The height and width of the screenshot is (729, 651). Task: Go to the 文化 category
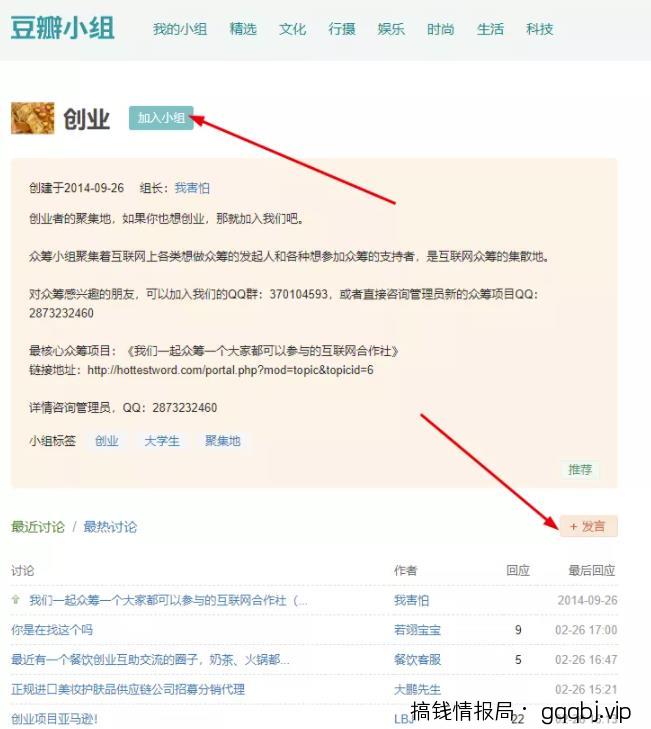click(x=292, y=29)
